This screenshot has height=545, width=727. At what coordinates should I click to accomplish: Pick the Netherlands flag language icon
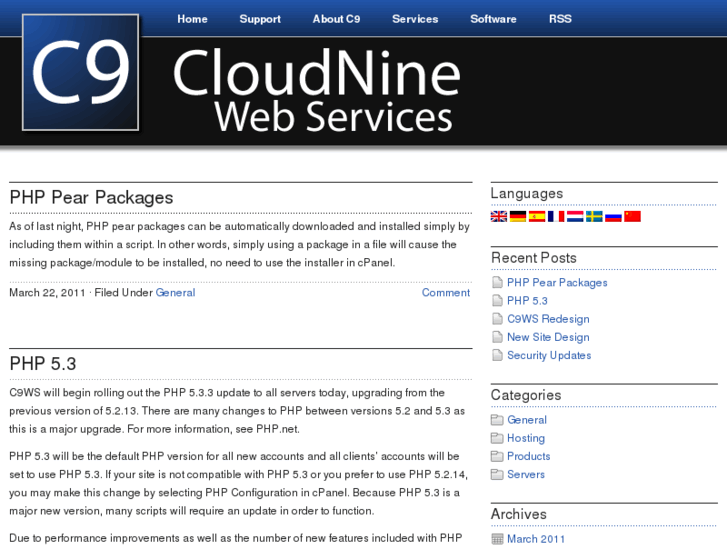[x=575, y=216]
